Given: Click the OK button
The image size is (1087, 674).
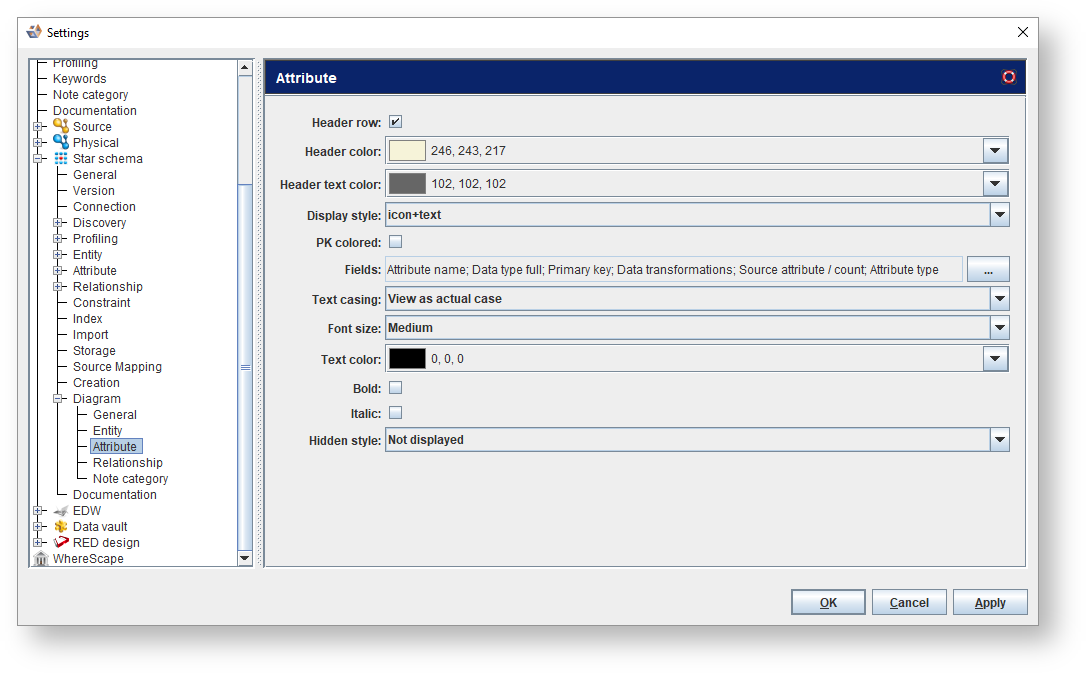Looking at the screenshot, I should tap(828, 603).
